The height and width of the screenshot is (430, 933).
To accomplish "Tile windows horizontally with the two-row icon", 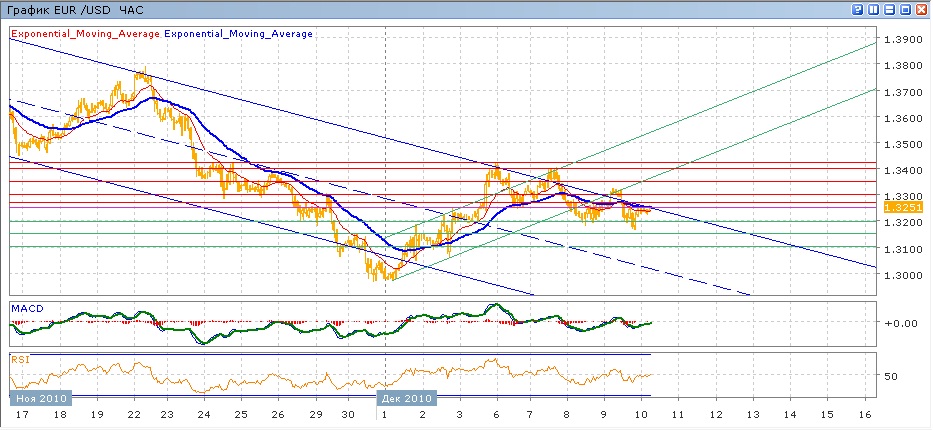I will pyautogui.click(x=890, y=10).
